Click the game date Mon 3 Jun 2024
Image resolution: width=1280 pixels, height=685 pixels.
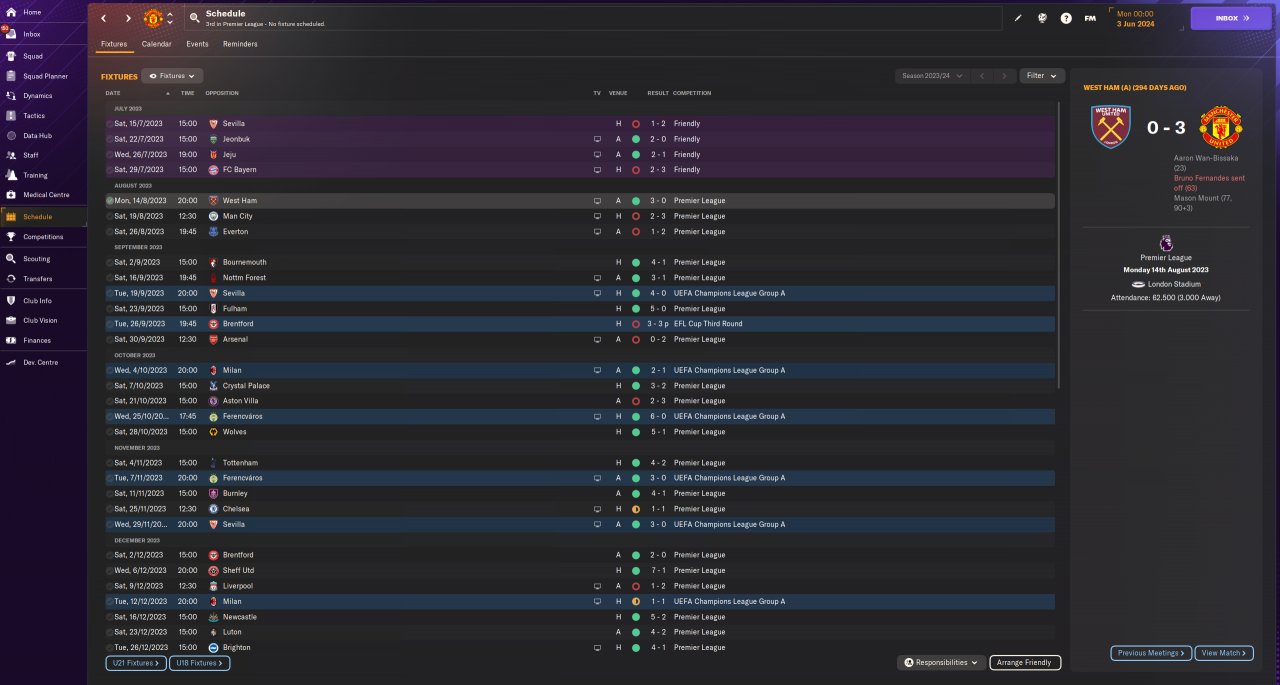(1135, 18)
